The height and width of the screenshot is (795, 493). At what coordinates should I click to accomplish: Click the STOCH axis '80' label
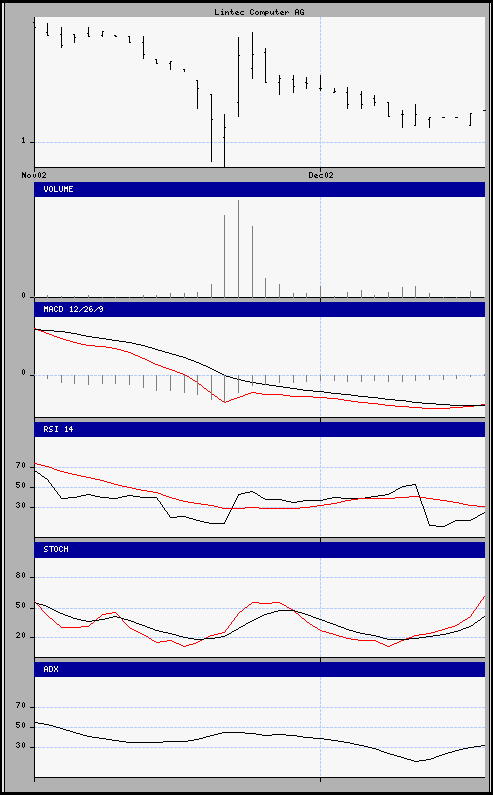pyautogui.click(x=20, y=576)
